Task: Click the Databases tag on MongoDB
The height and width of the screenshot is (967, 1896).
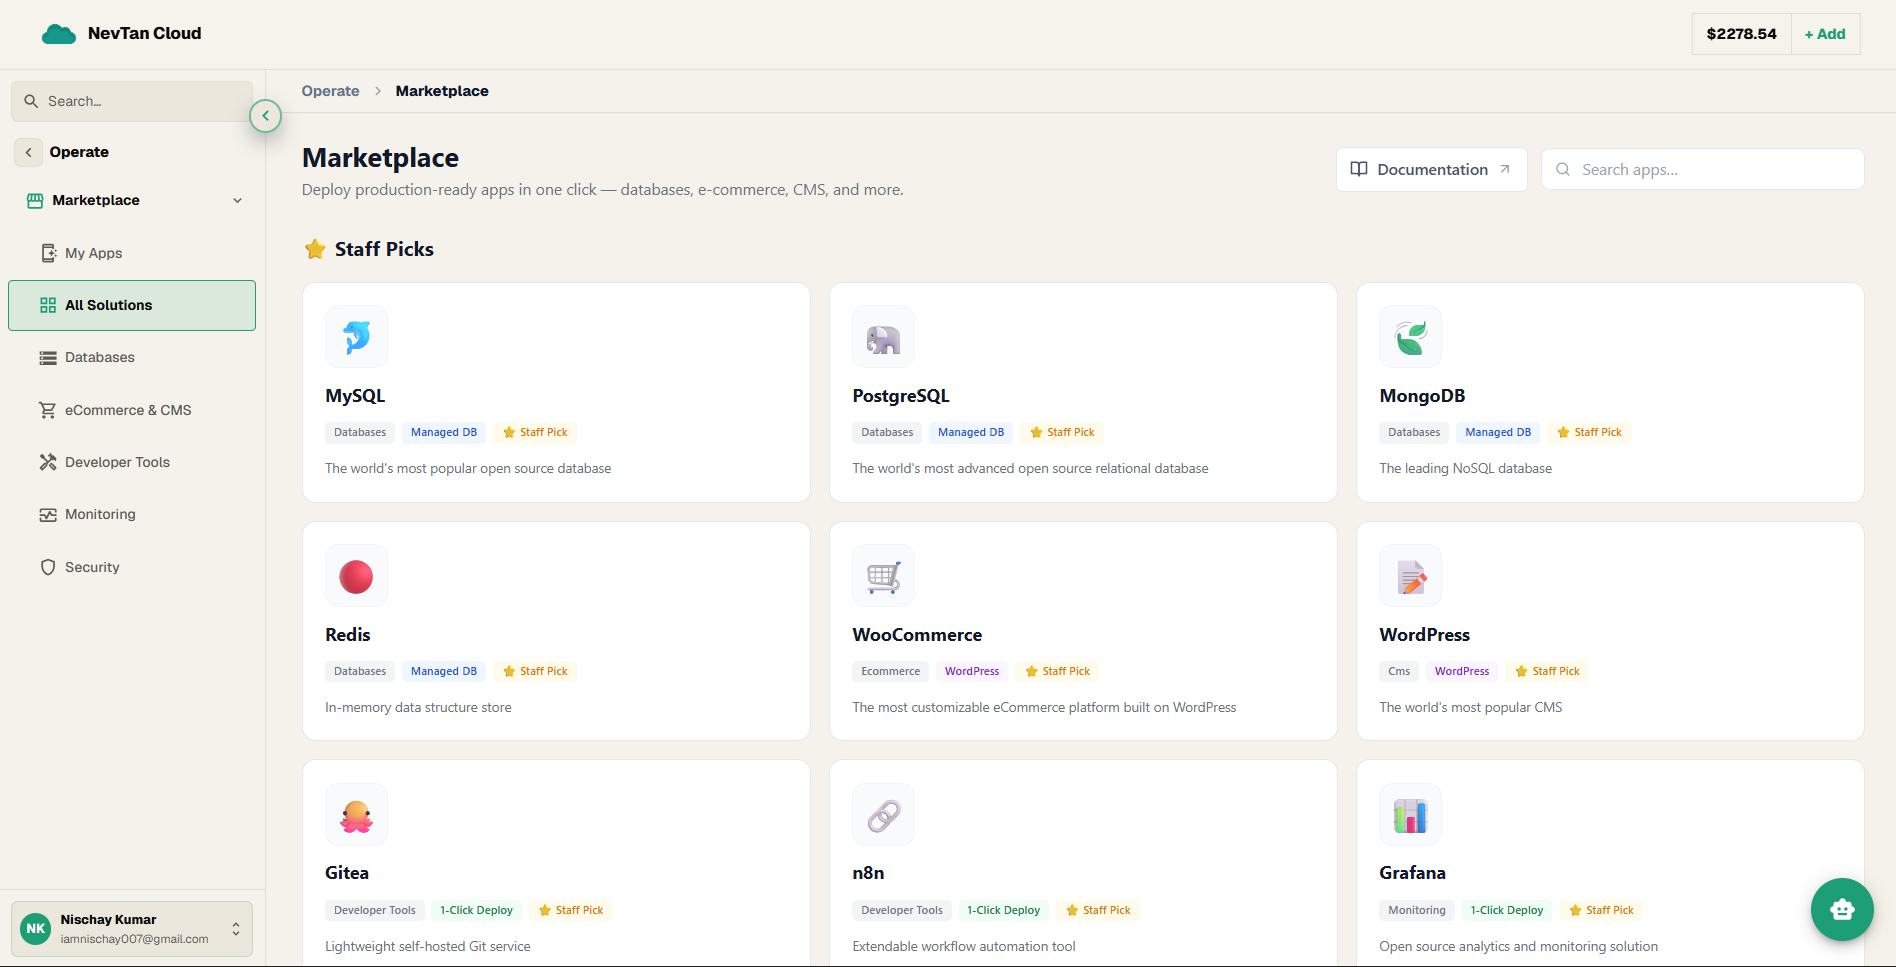Action: pyautogui.click(x=1414, y=432)
